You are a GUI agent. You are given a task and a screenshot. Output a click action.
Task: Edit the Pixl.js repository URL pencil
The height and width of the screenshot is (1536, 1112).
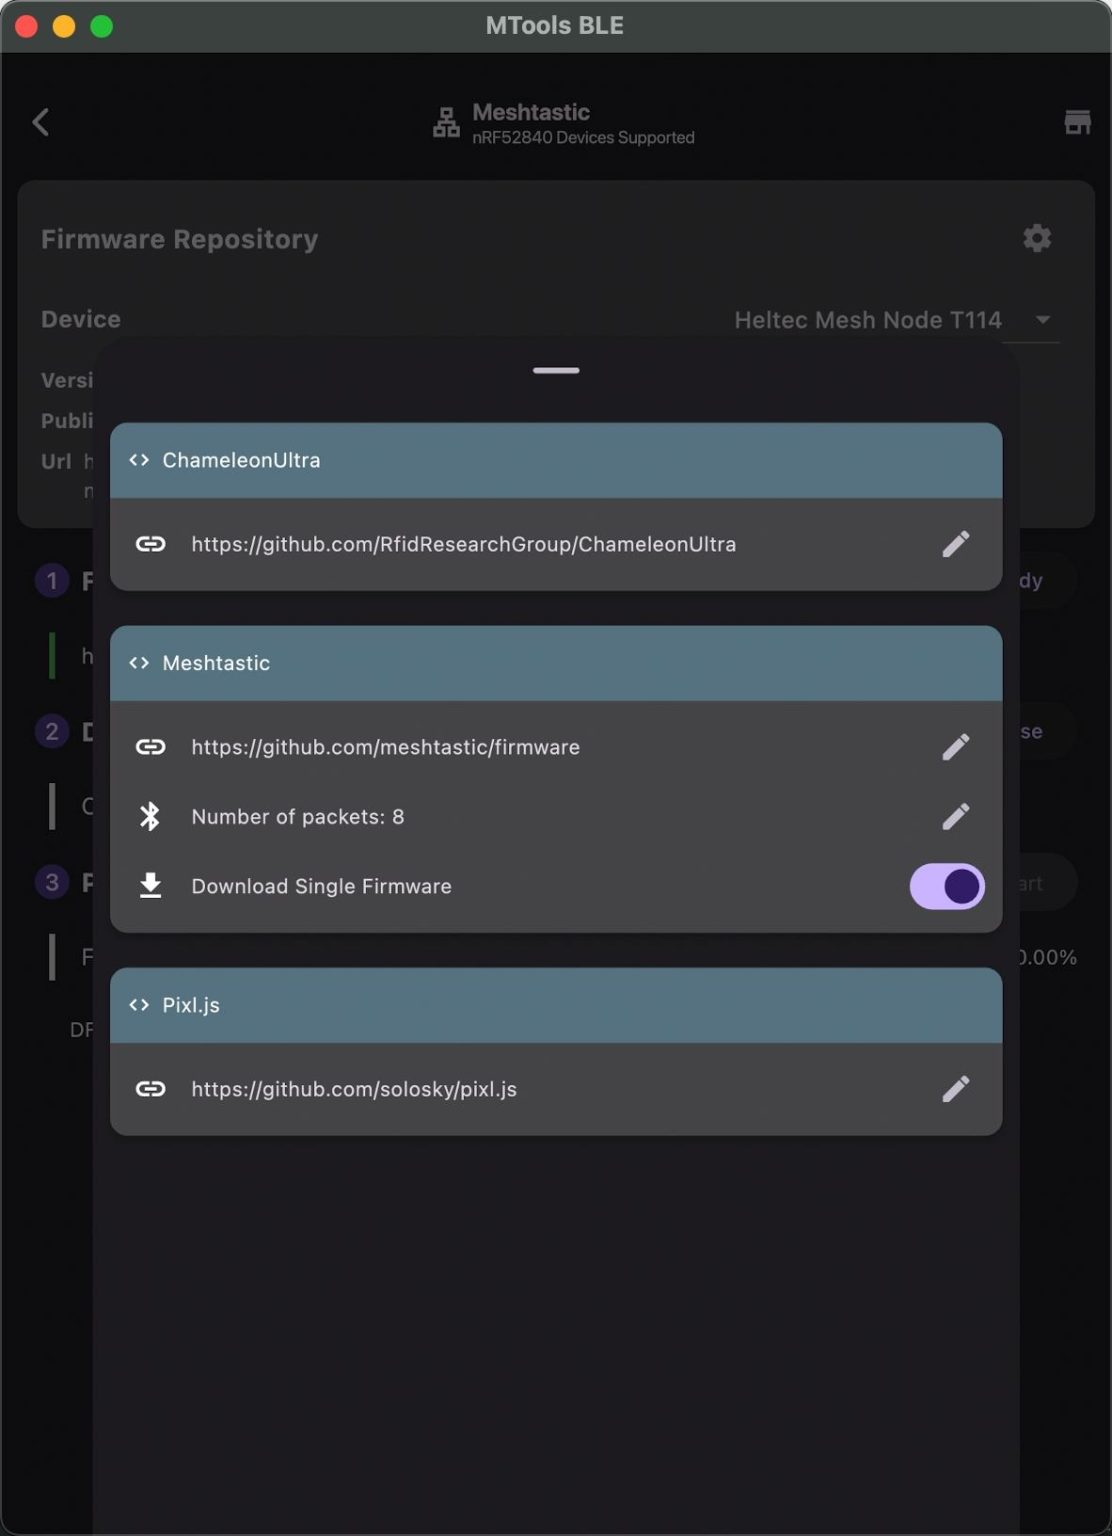[955, 1089]
